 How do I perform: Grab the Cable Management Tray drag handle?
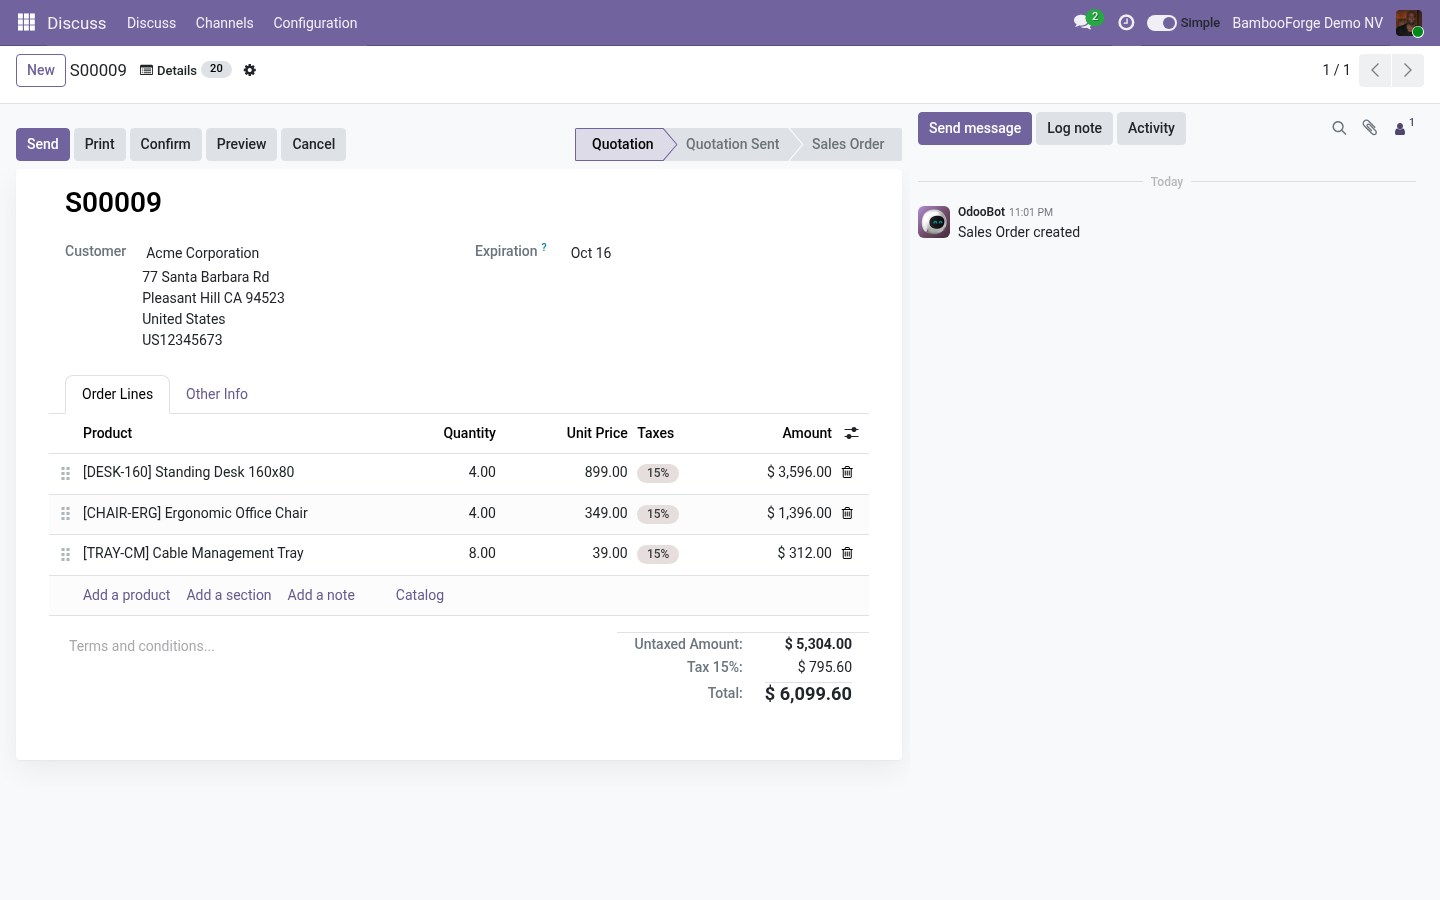pyautogui.click(x=65, y=554)
